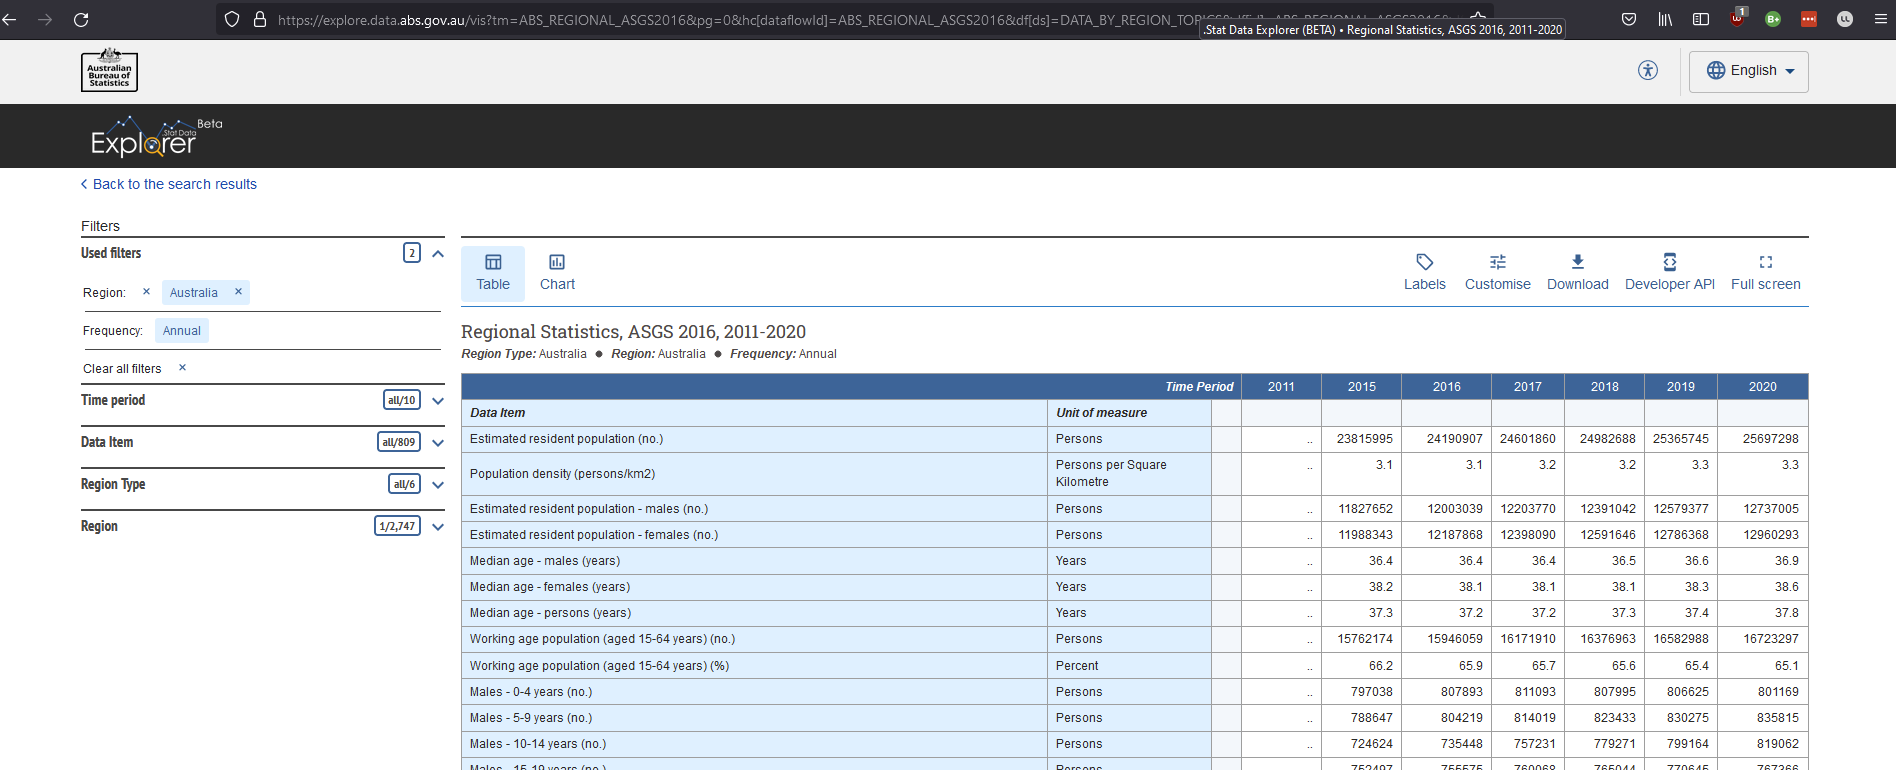Open accessibility options icon
Viewport: 1896px width, 770px height.
point(1648,70)
